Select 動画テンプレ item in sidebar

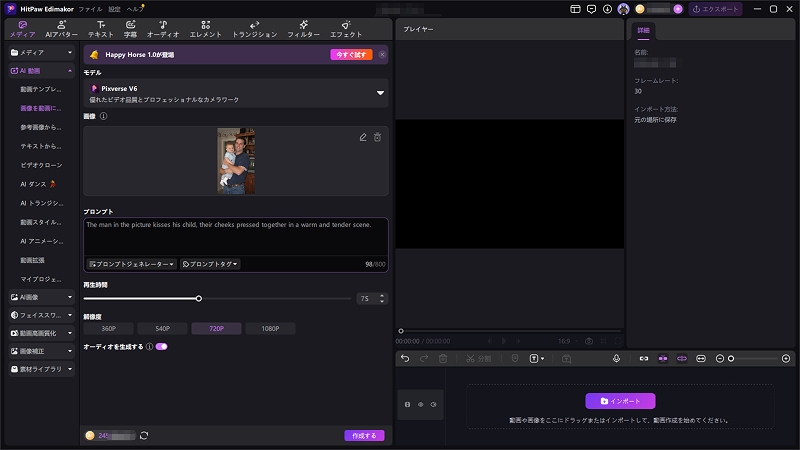pos(41,89)
